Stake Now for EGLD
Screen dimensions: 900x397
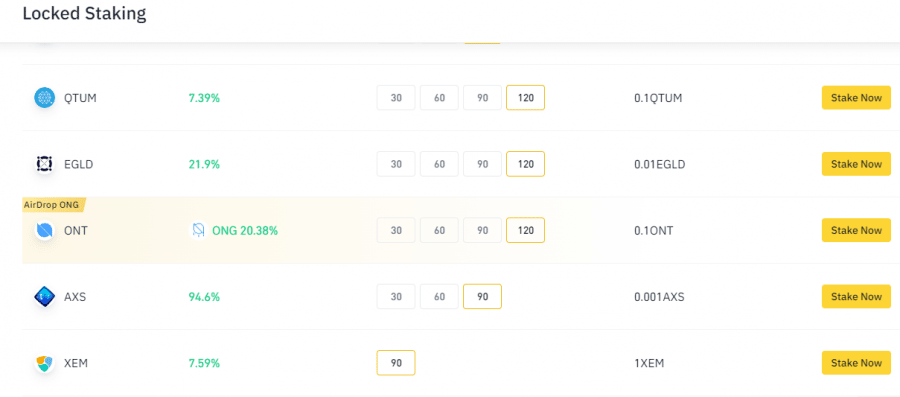(856, 164)
